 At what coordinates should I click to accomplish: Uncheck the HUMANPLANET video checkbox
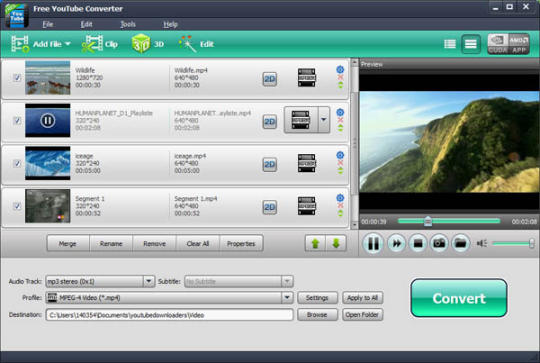[x=17, y=121]
